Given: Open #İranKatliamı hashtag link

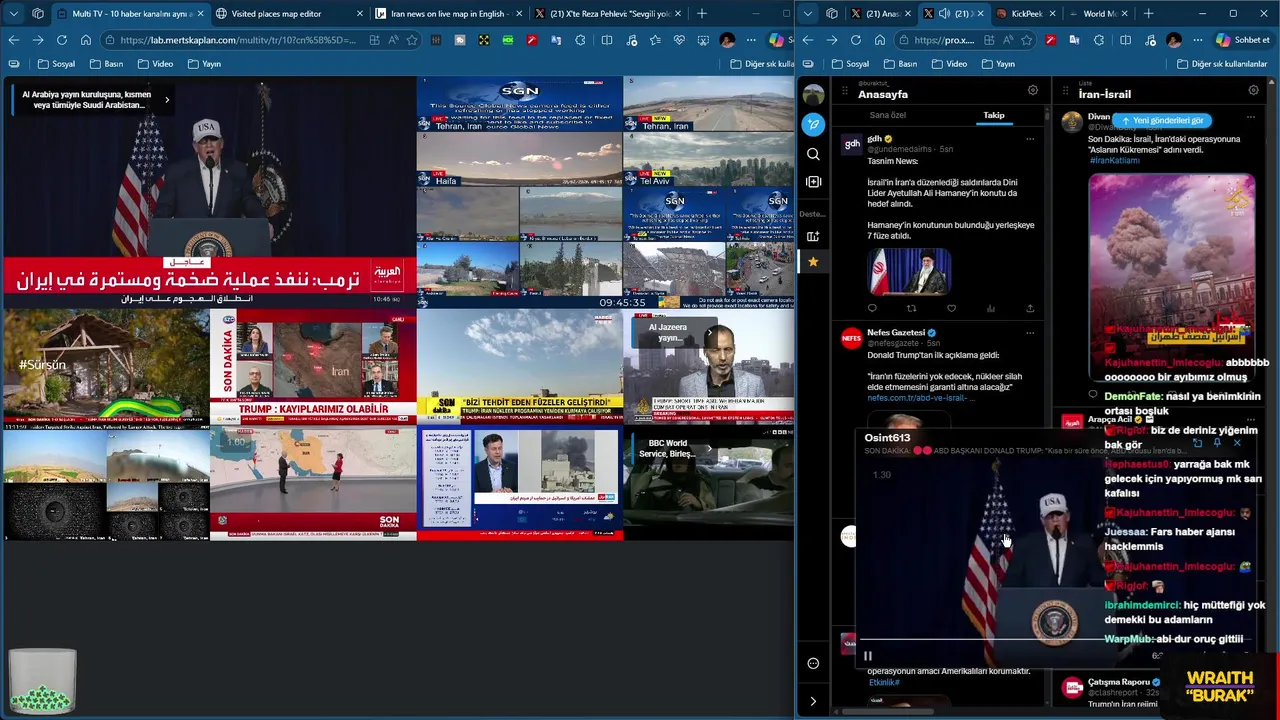Looking at the screenshot, I should tap(1114, 160).
